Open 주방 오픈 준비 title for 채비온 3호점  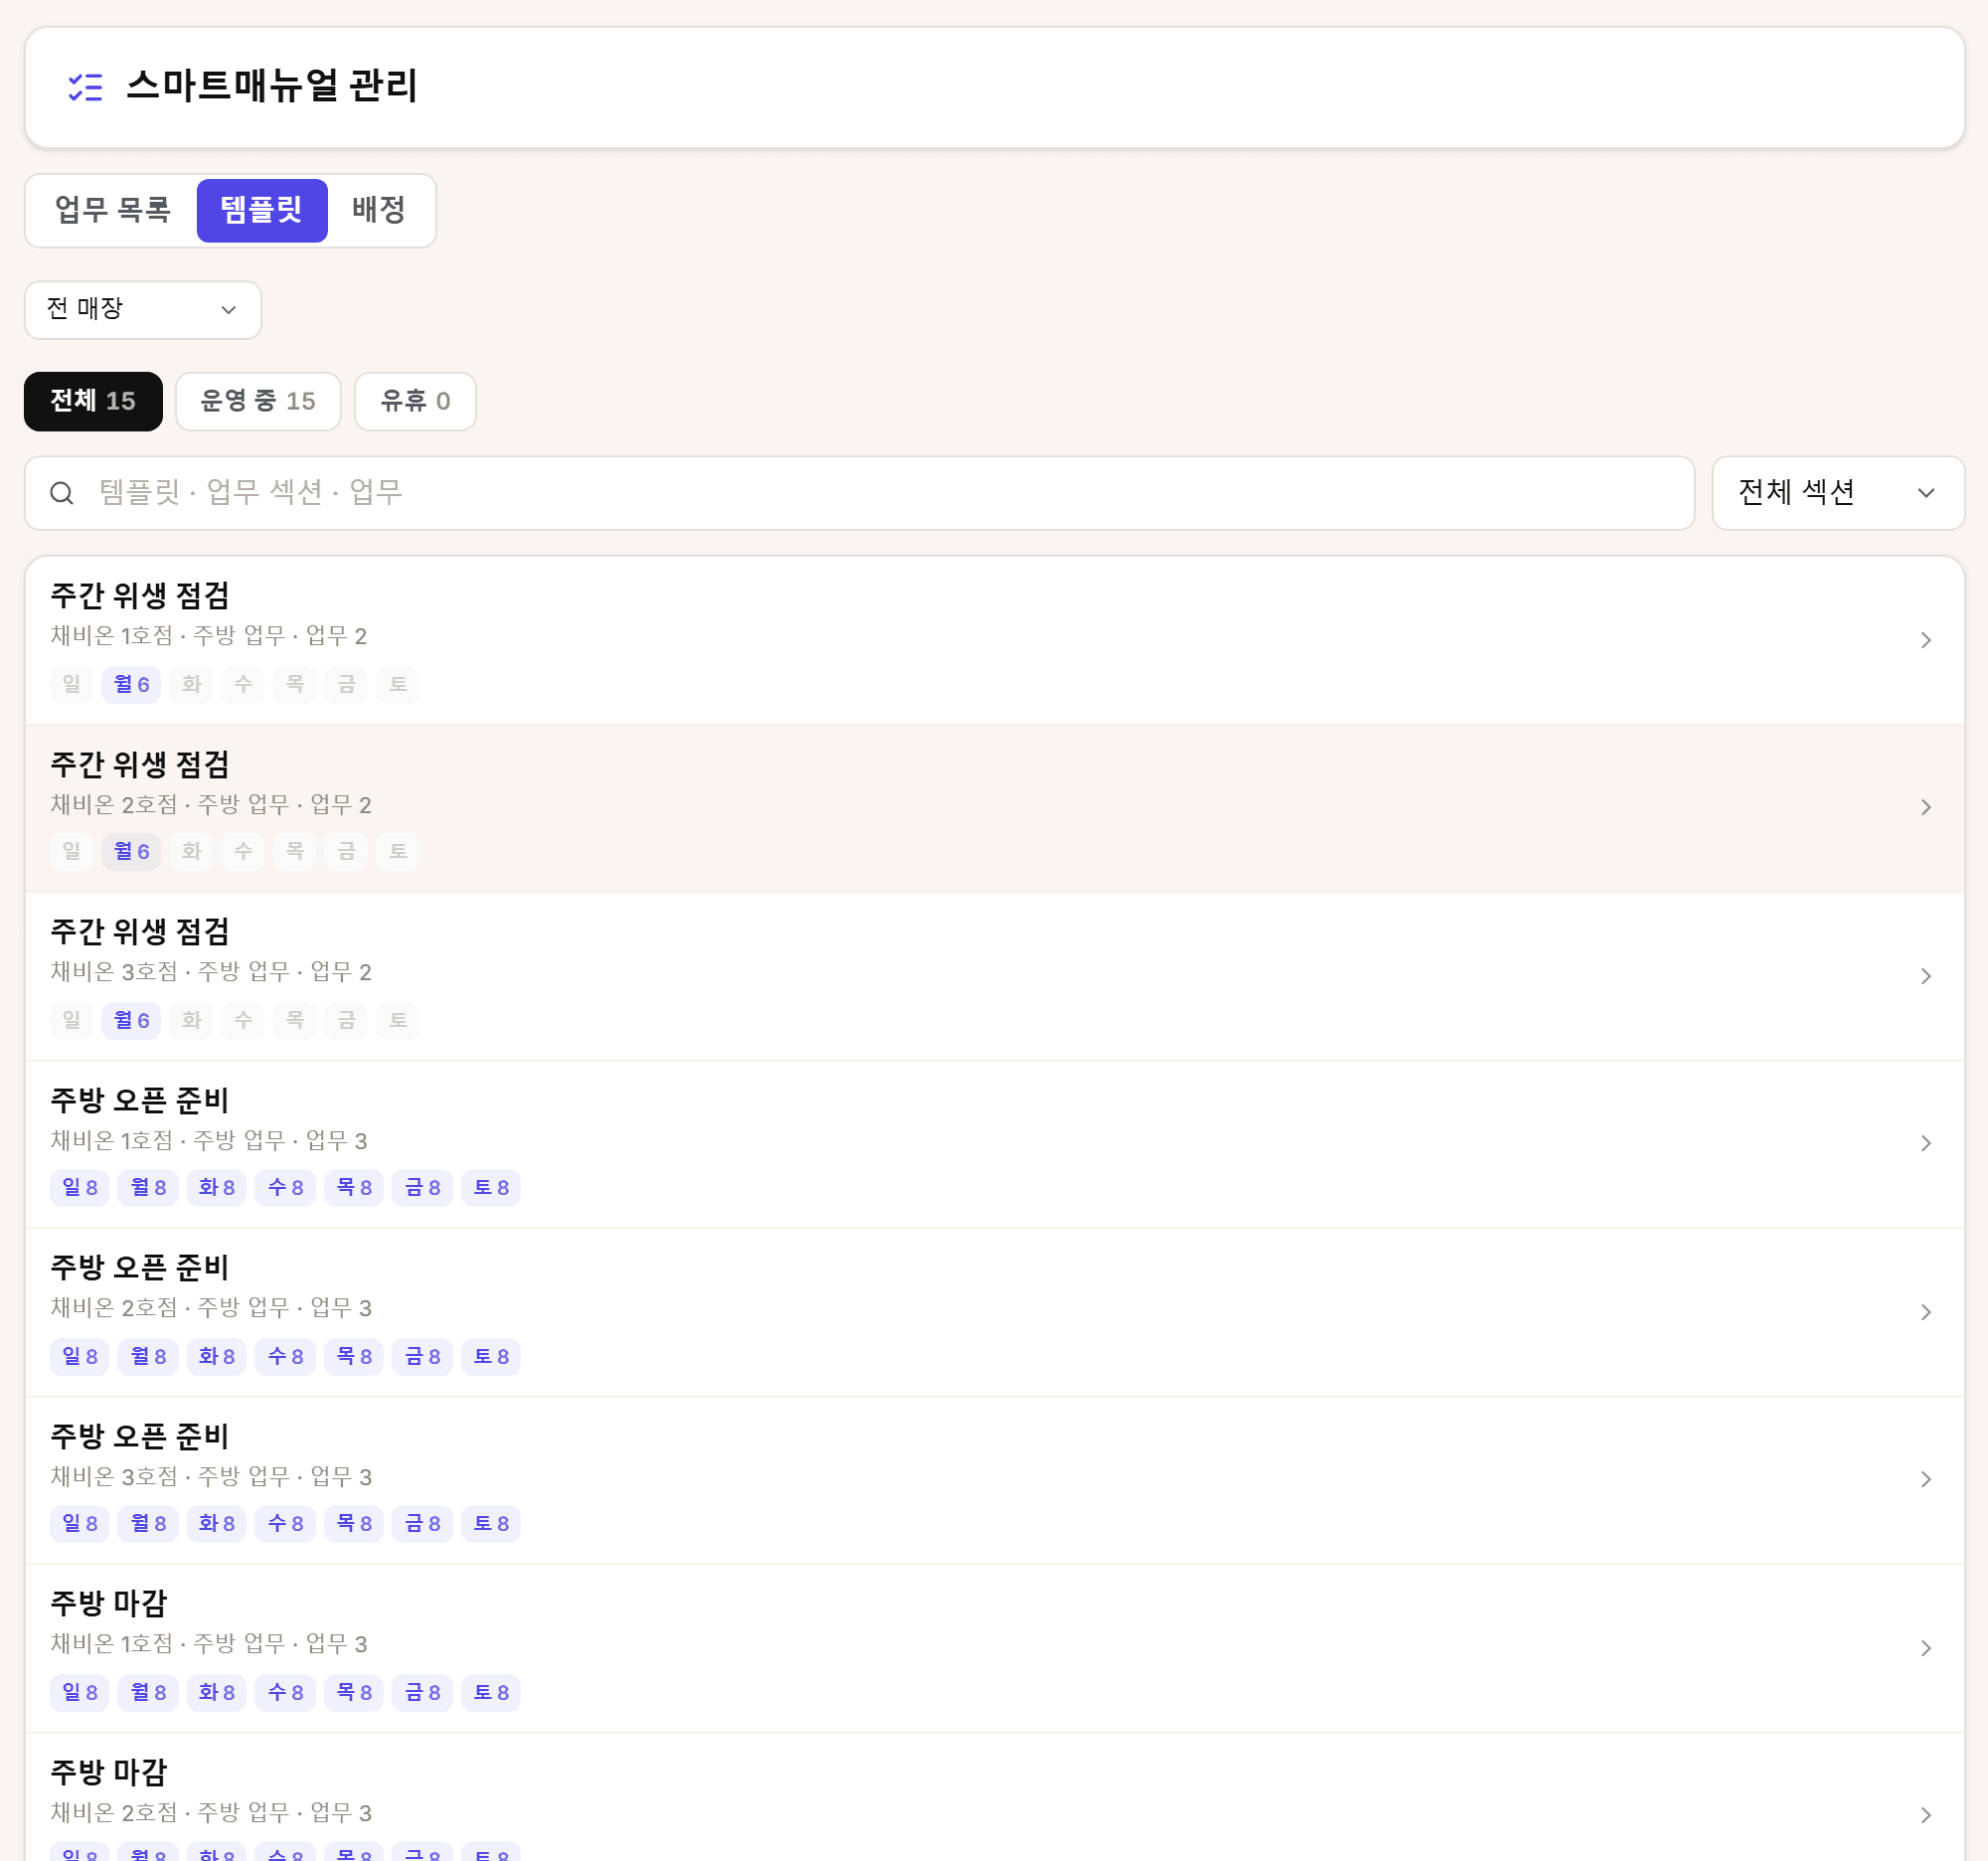click(140, 1436)
